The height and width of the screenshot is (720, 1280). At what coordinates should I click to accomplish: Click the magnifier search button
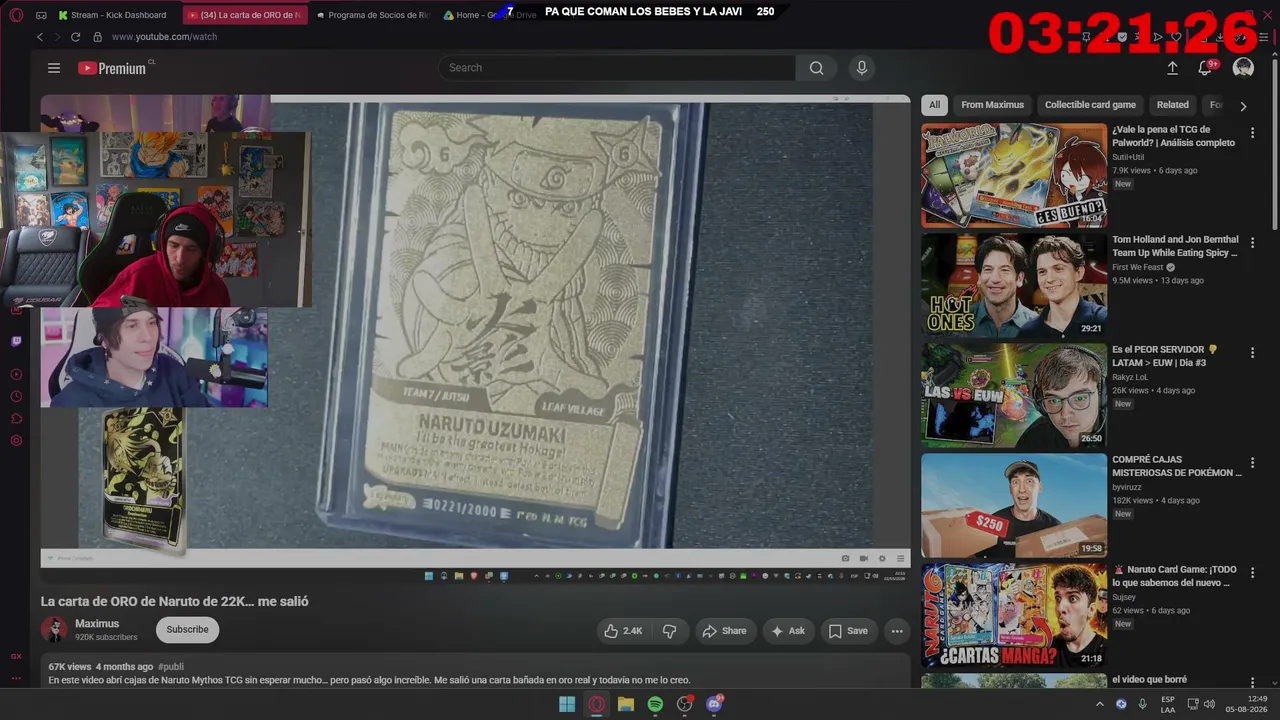[x=817, y=68]
